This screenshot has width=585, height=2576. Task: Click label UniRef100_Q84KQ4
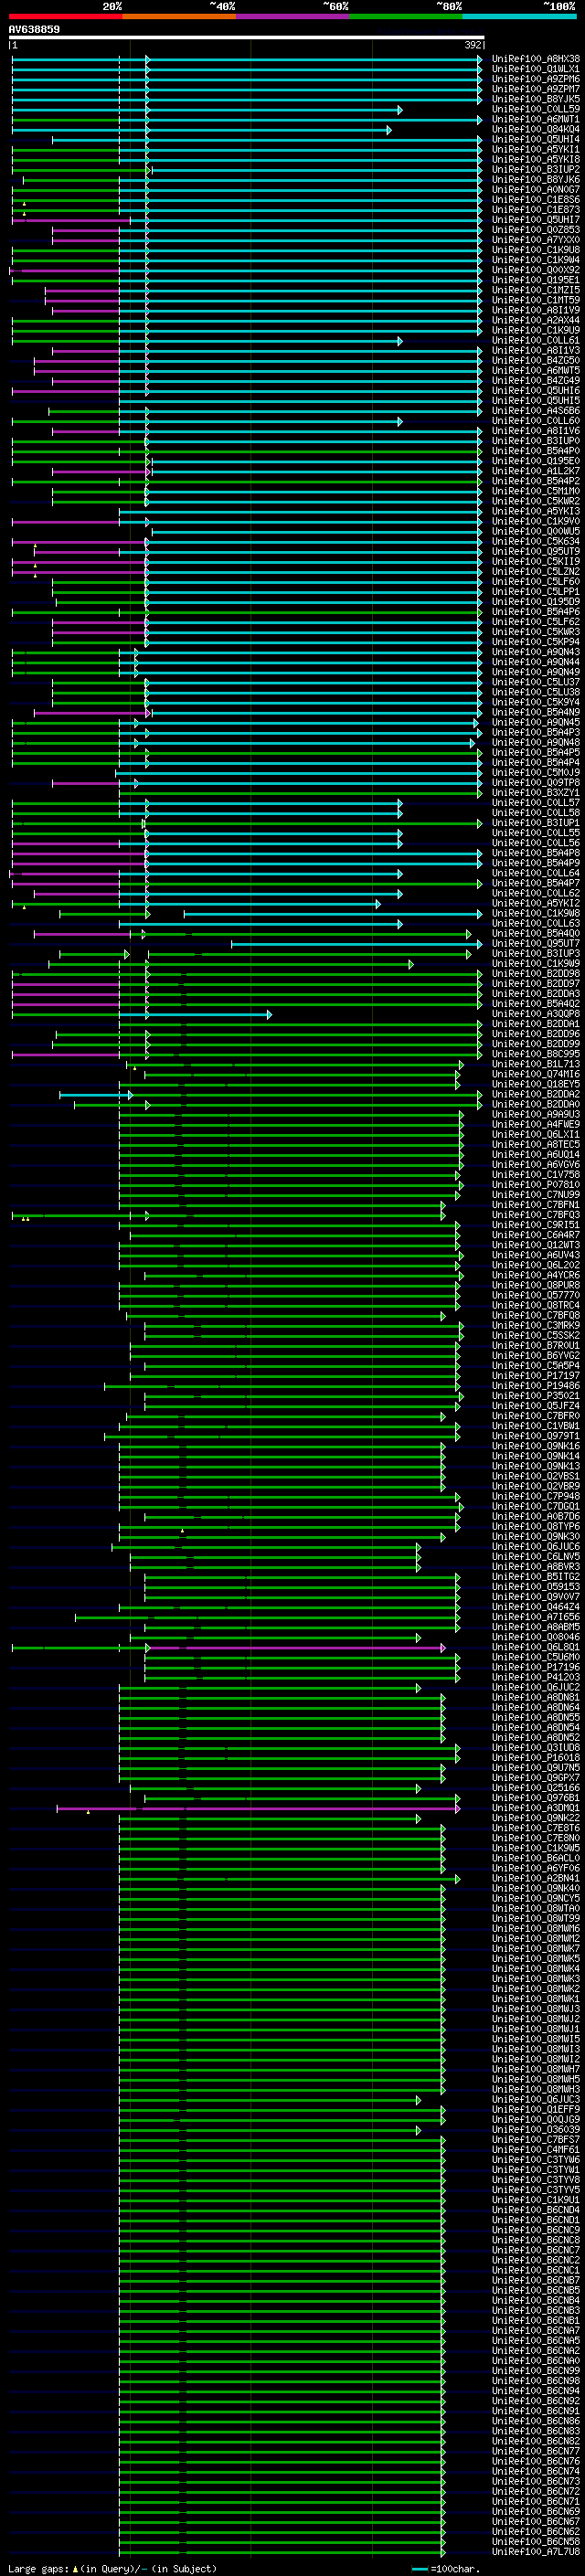[x=536, y=129]
